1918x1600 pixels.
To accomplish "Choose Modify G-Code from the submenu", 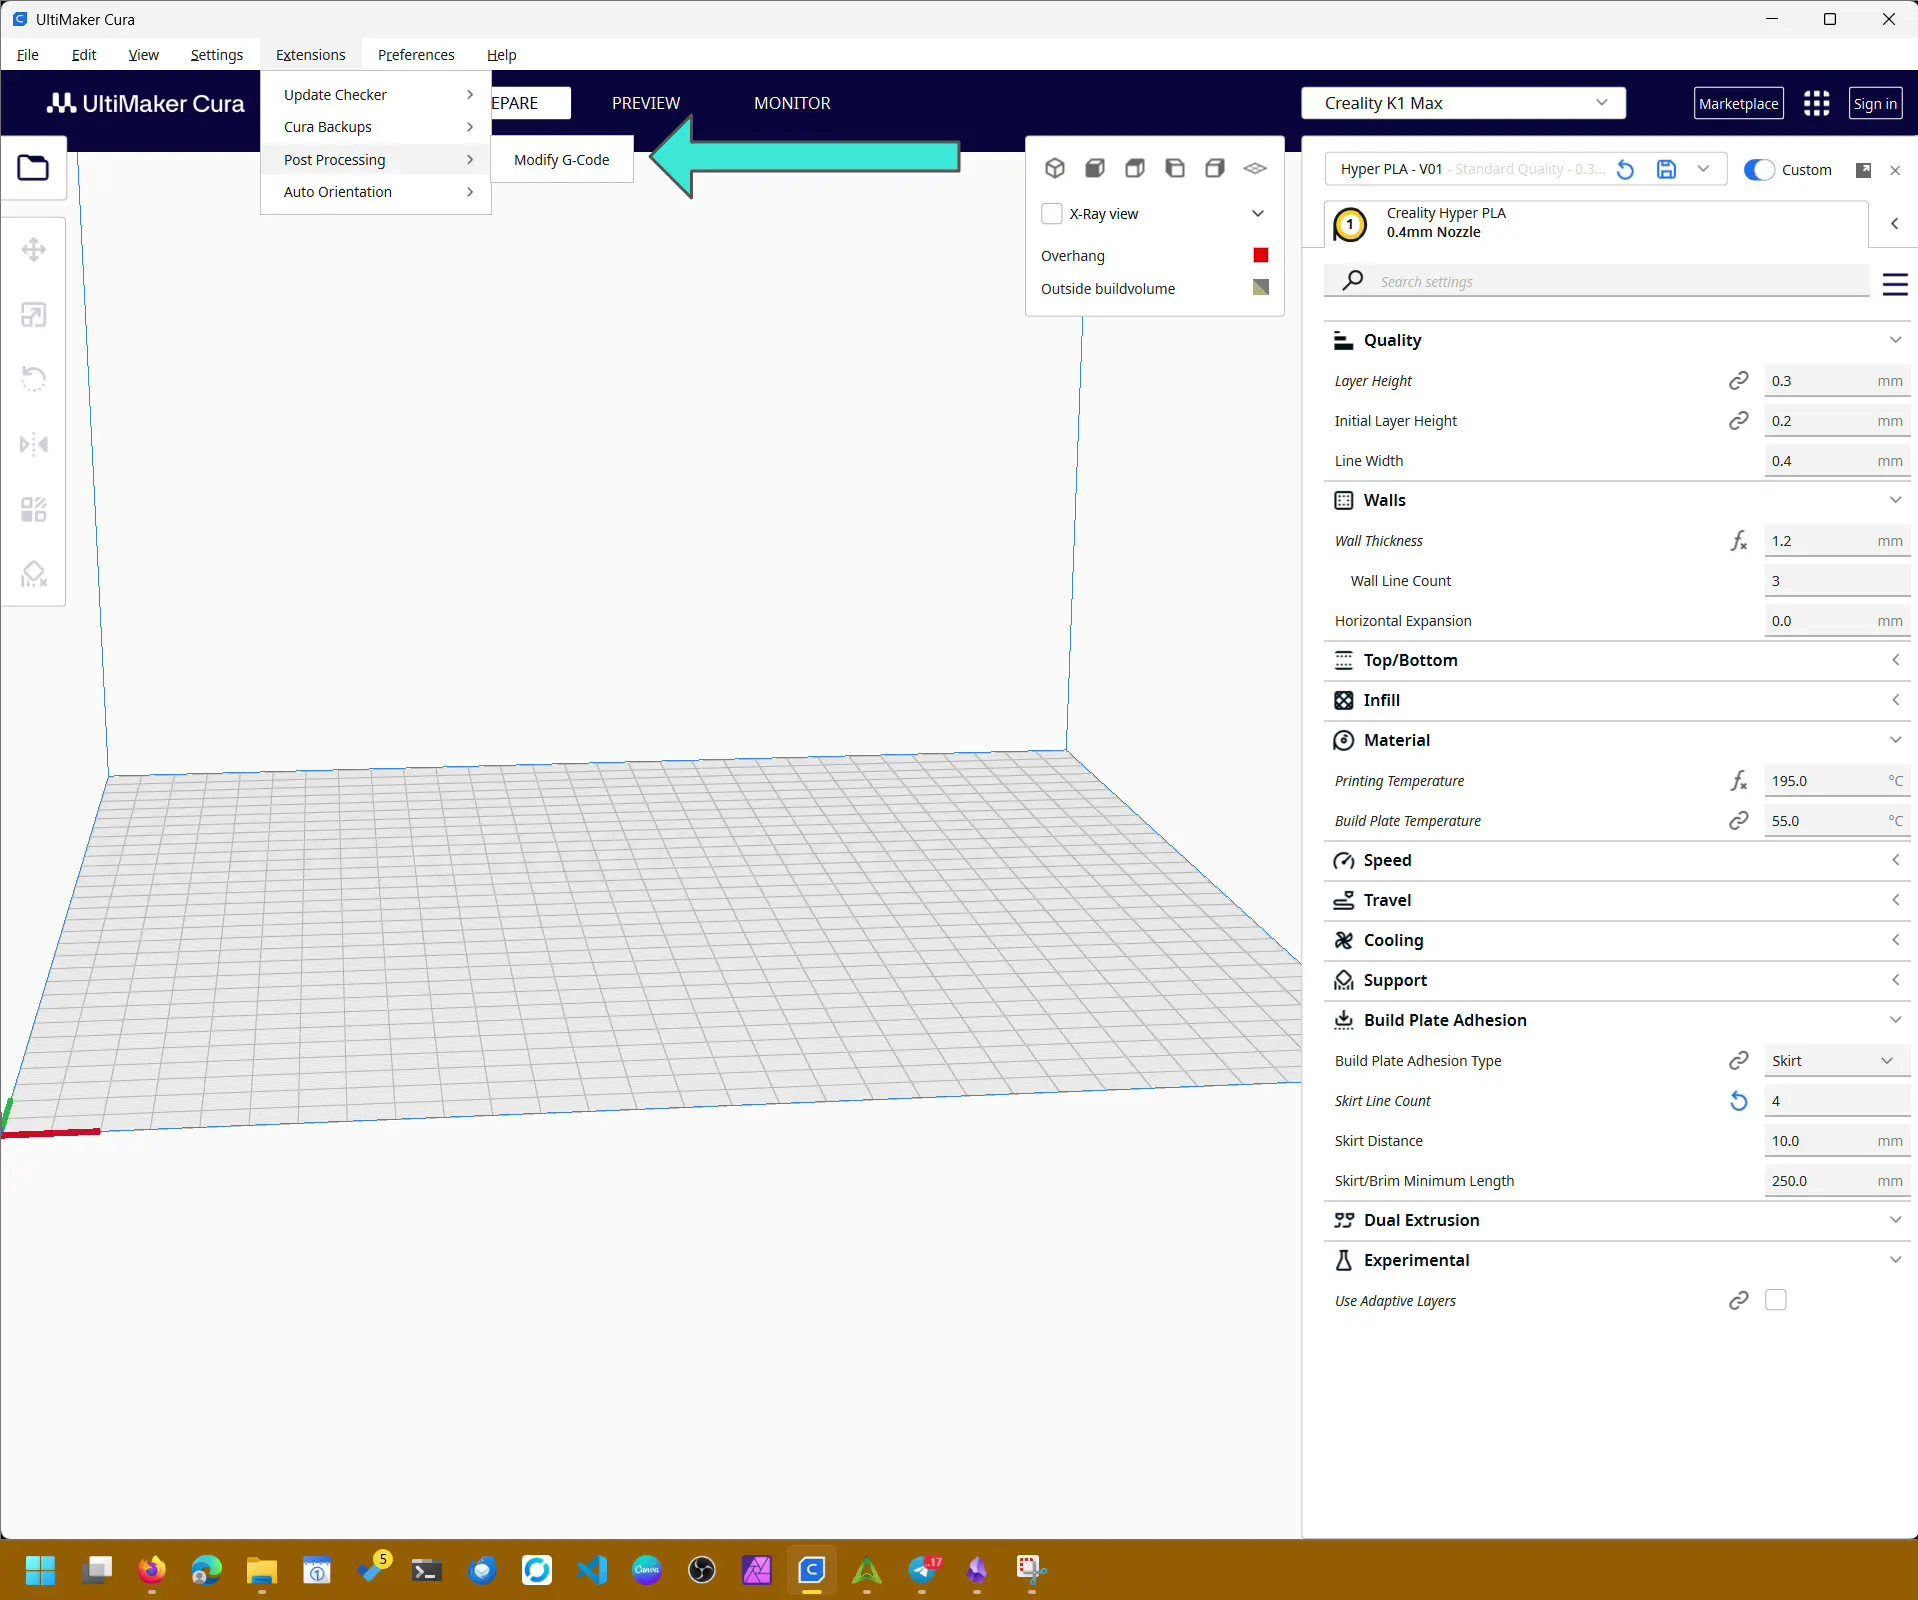I will [x=561, y=160].
